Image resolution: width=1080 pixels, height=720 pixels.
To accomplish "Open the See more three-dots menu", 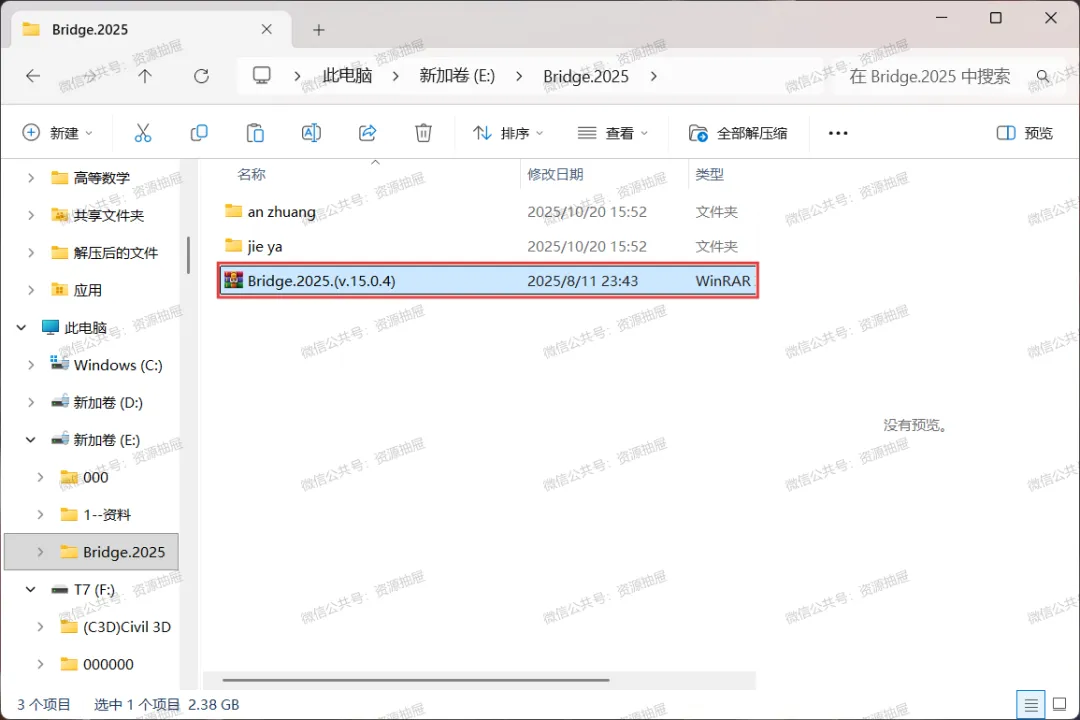I will 838,133.
